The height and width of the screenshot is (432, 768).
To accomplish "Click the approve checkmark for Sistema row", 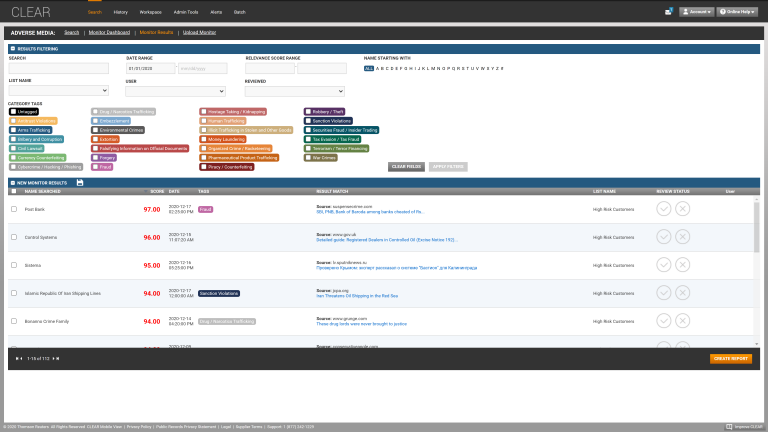I will click(663, 265).
